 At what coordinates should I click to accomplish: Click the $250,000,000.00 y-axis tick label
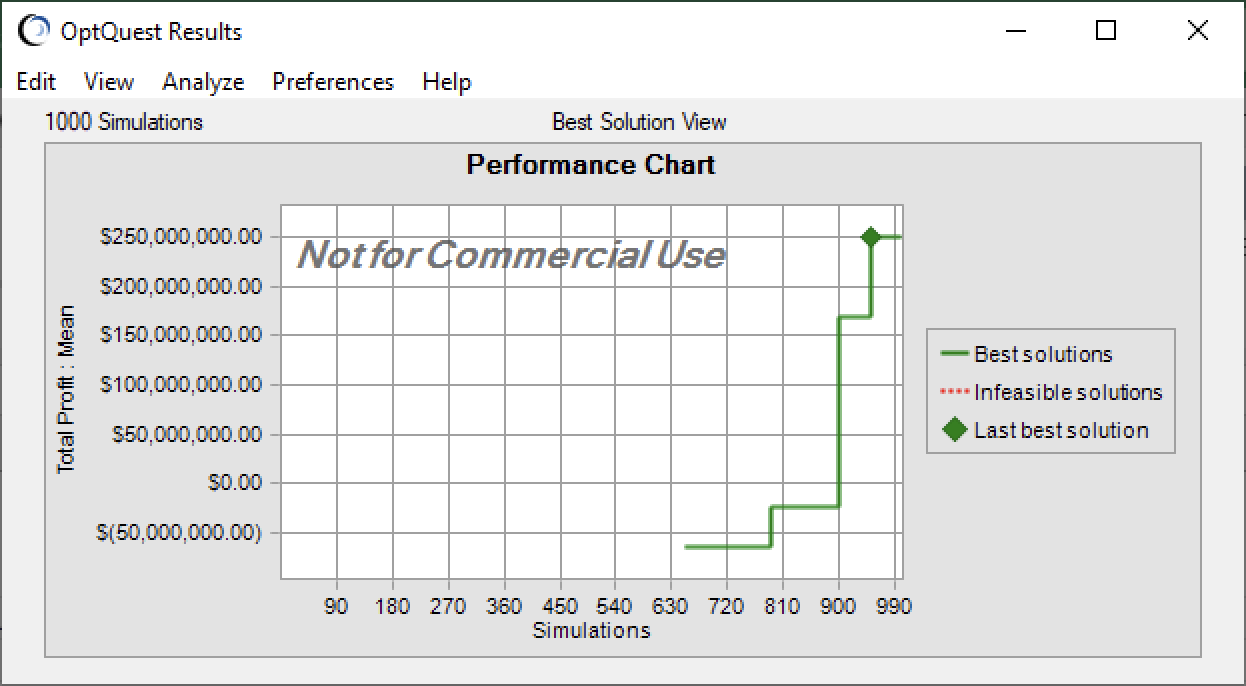[x=181, y=237]
